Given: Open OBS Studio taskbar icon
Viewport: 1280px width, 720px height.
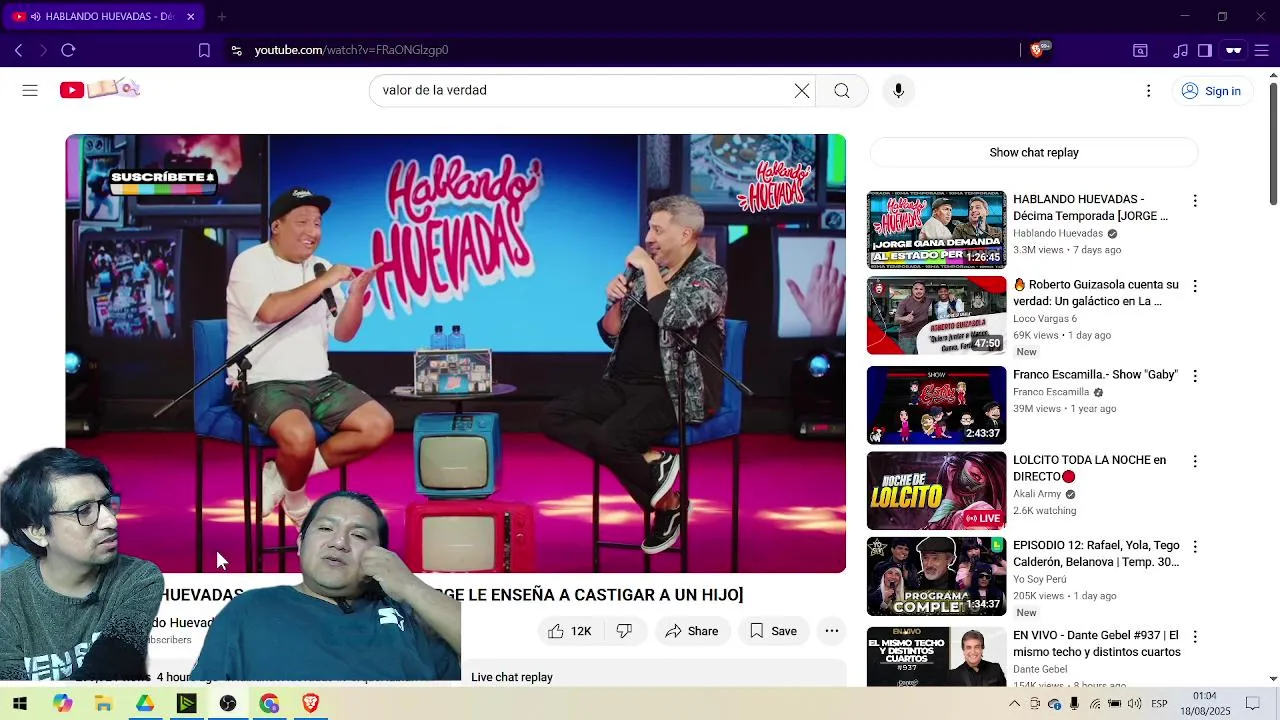Looking at the screenshot, I should click(228, 704).
